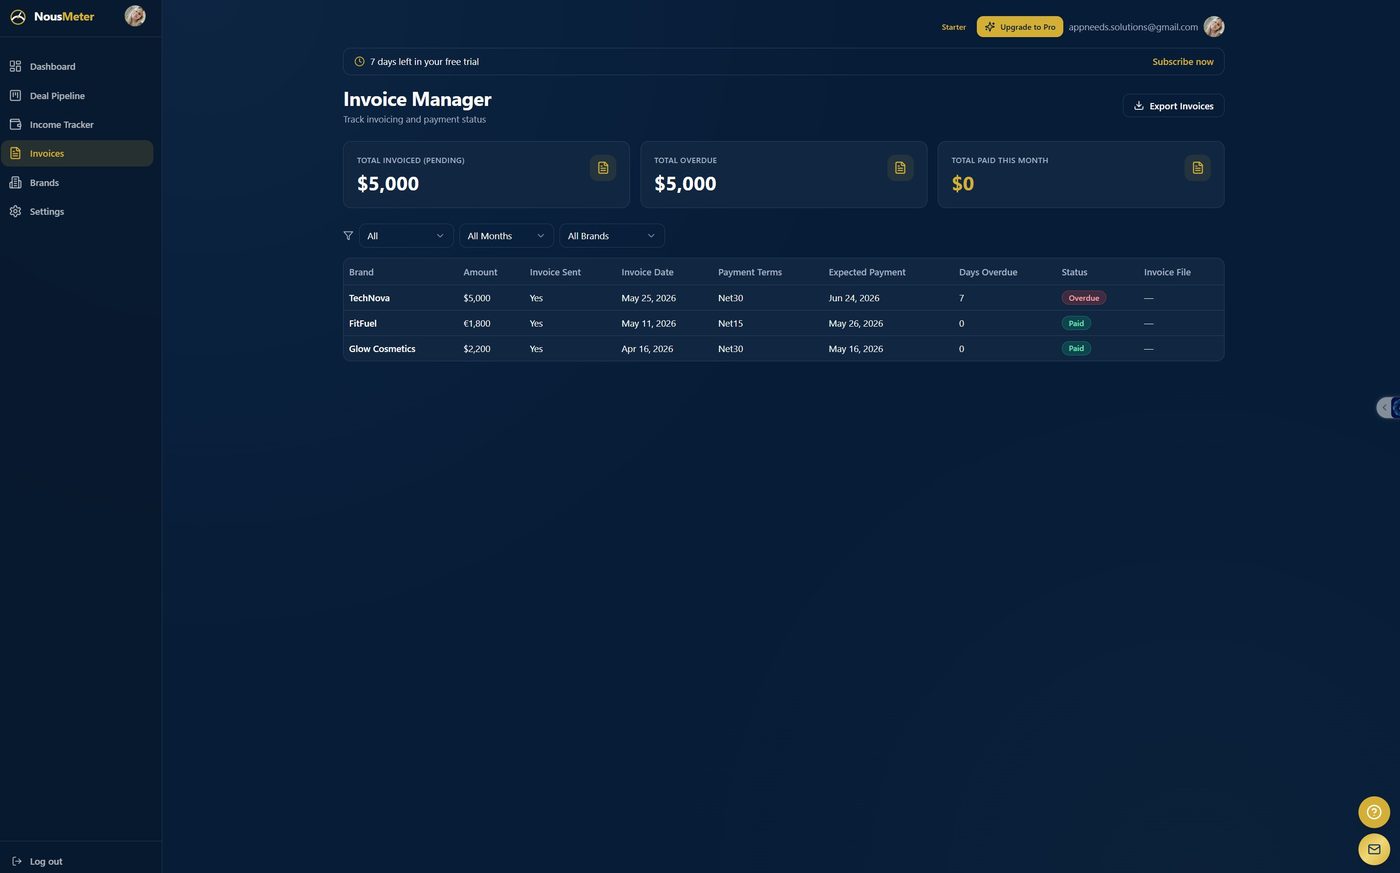Image resolution: width=1400 pixels, height=873 pixels.
Task: Go to Deal Pipeline
Action: (x=77, y=95)
